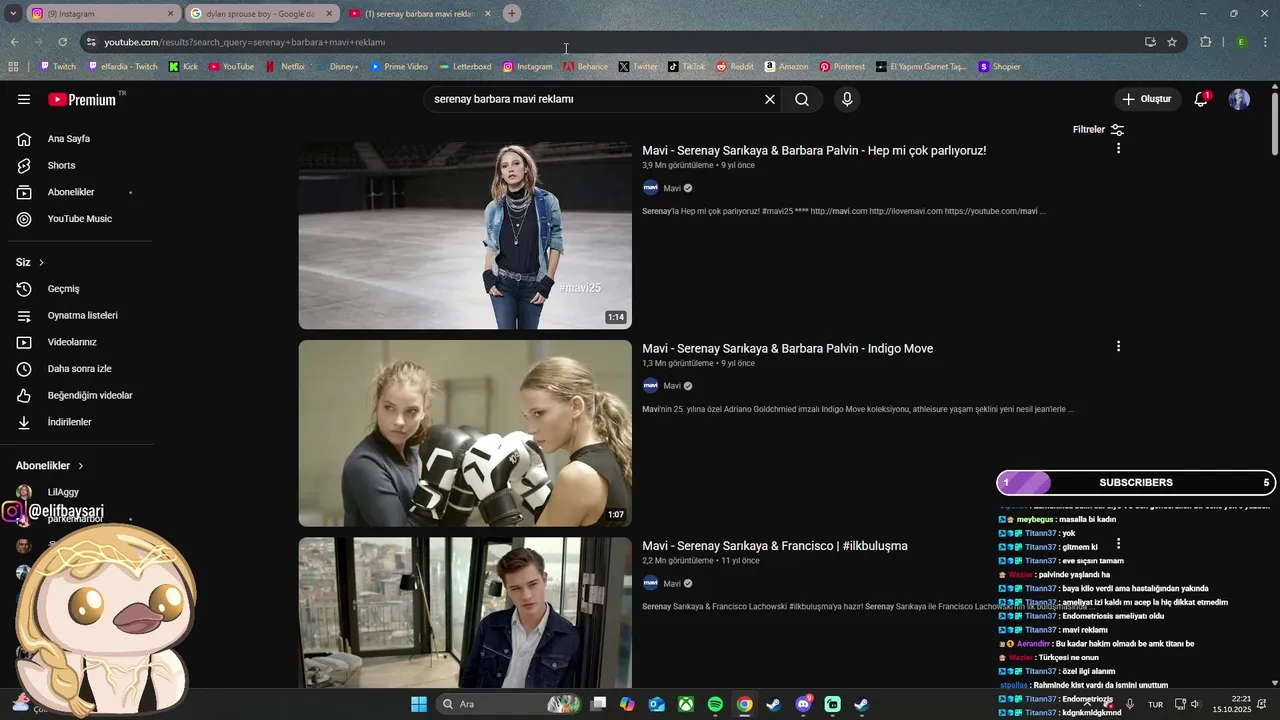This screenshot has width=1280, height=720.
Task: Switch the TUR keyboard language indicator
Action: click(1155, 704)
